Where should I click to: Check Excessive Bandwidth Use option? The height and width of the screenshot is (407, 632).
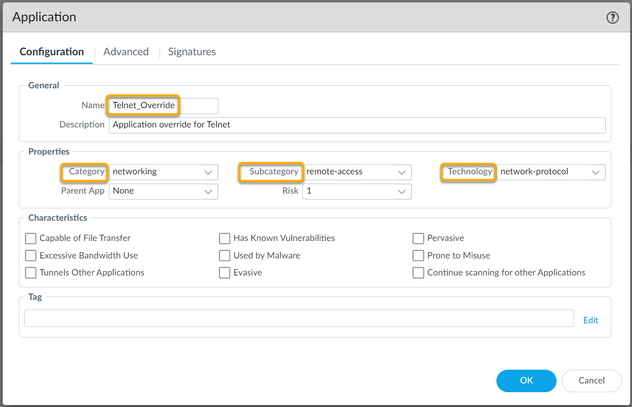[x=31, y=255]
